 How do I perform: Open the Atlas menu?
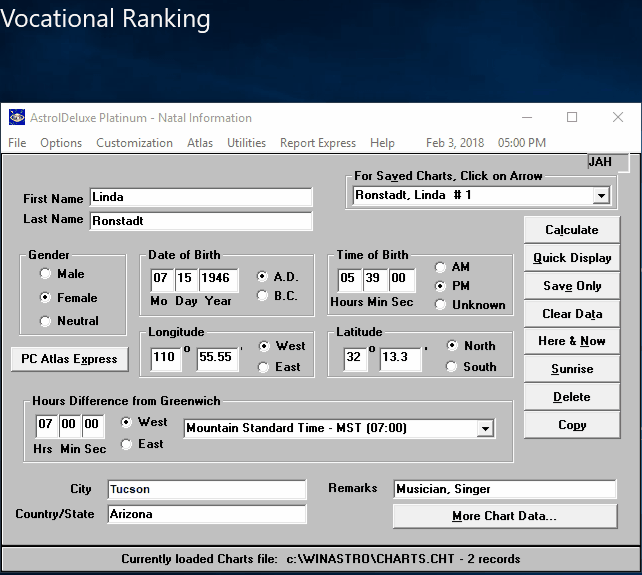200,143
